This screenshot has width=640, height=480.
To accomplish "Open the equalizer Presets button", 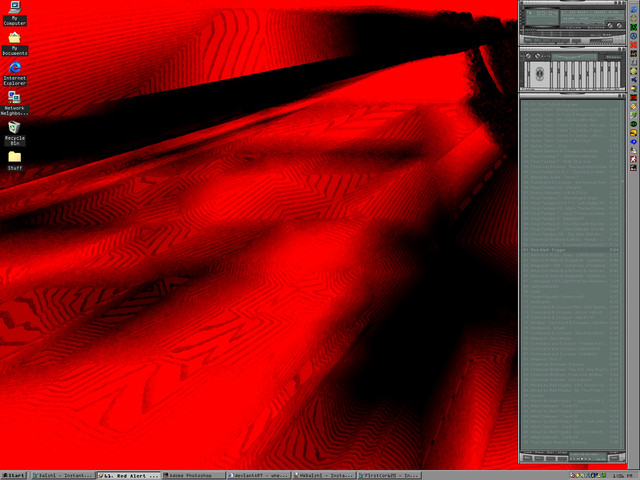I will (614, 57).
